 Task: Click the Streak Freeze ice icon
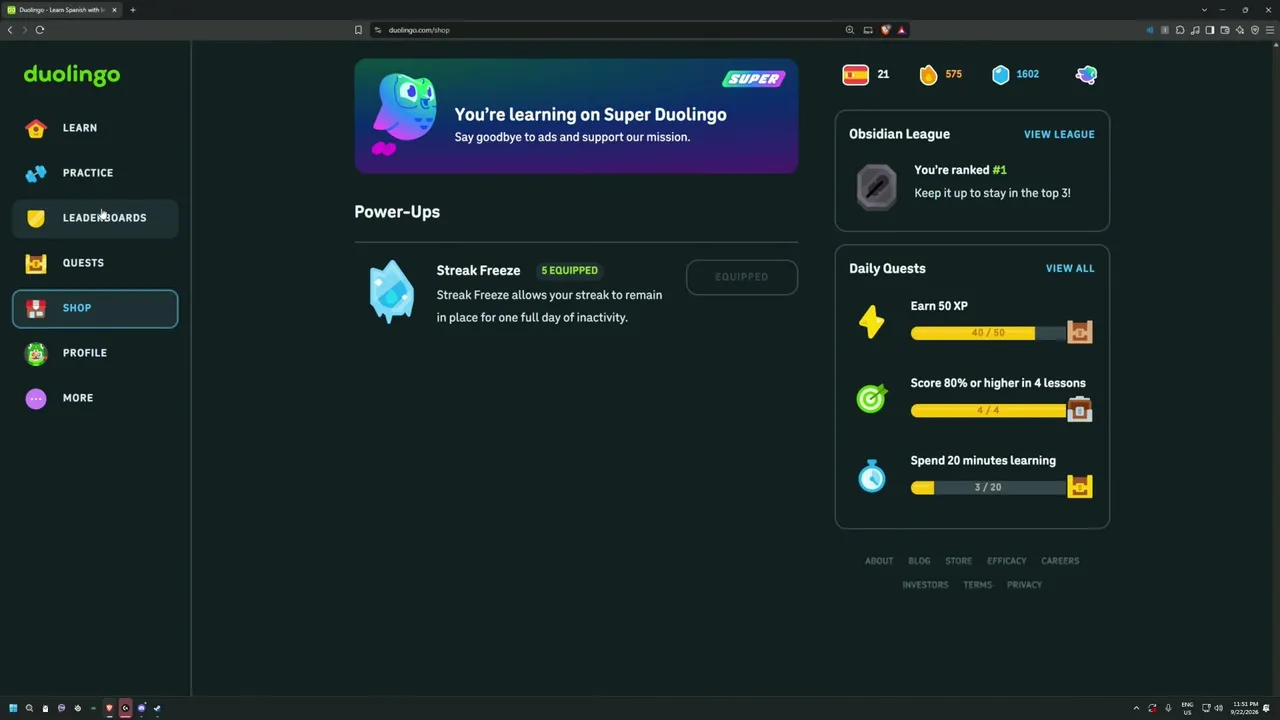[391, 292]
